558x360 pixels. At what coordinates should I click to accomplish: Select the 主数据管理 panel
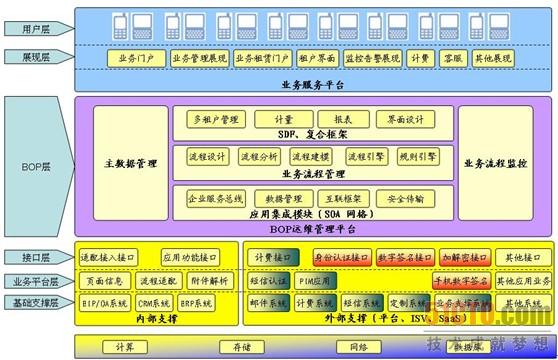point(131,163)
